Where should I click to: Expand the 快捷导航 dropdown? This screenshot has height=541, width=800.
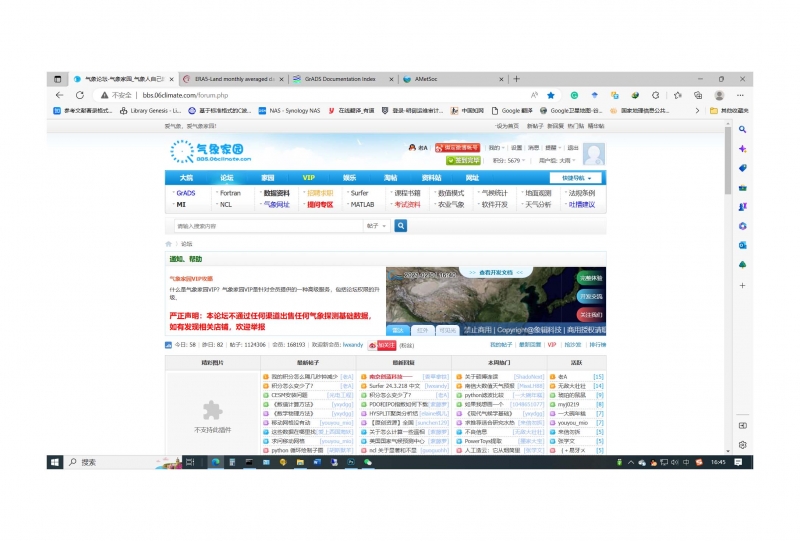[583, 178]
